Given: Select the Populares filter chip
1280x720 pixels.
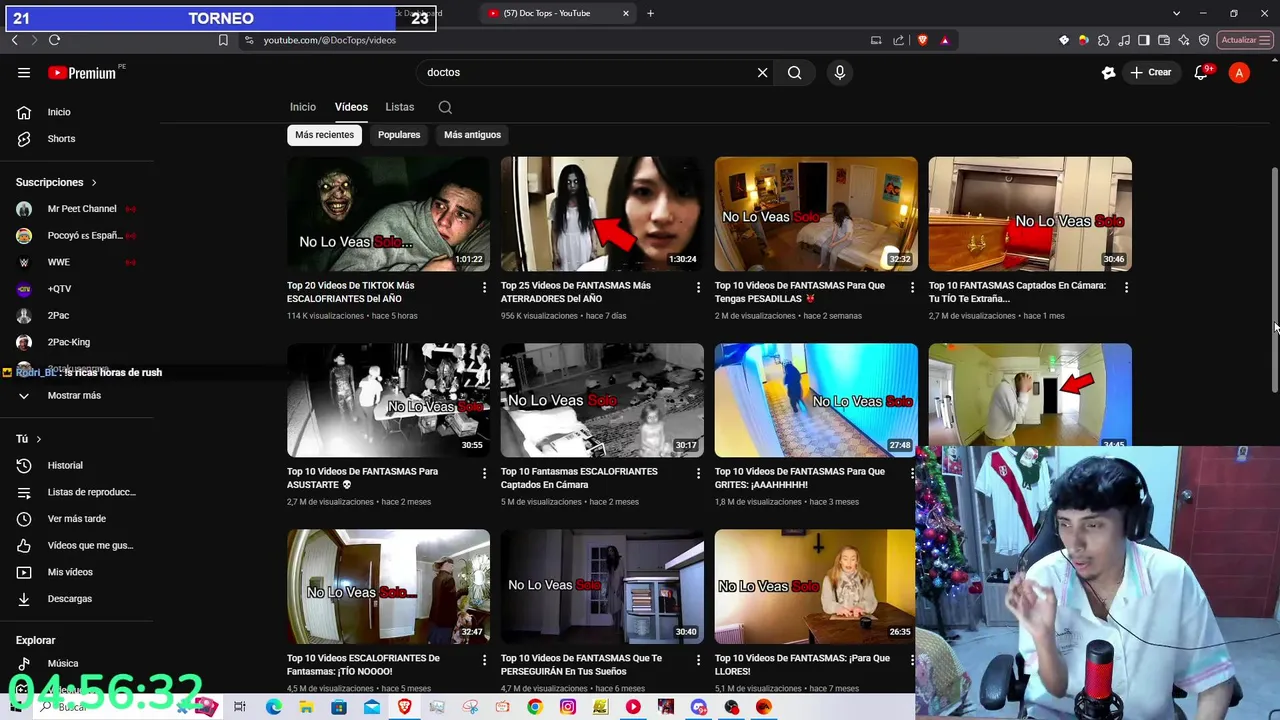Looking at the screenshot, I should pos(399,134).
